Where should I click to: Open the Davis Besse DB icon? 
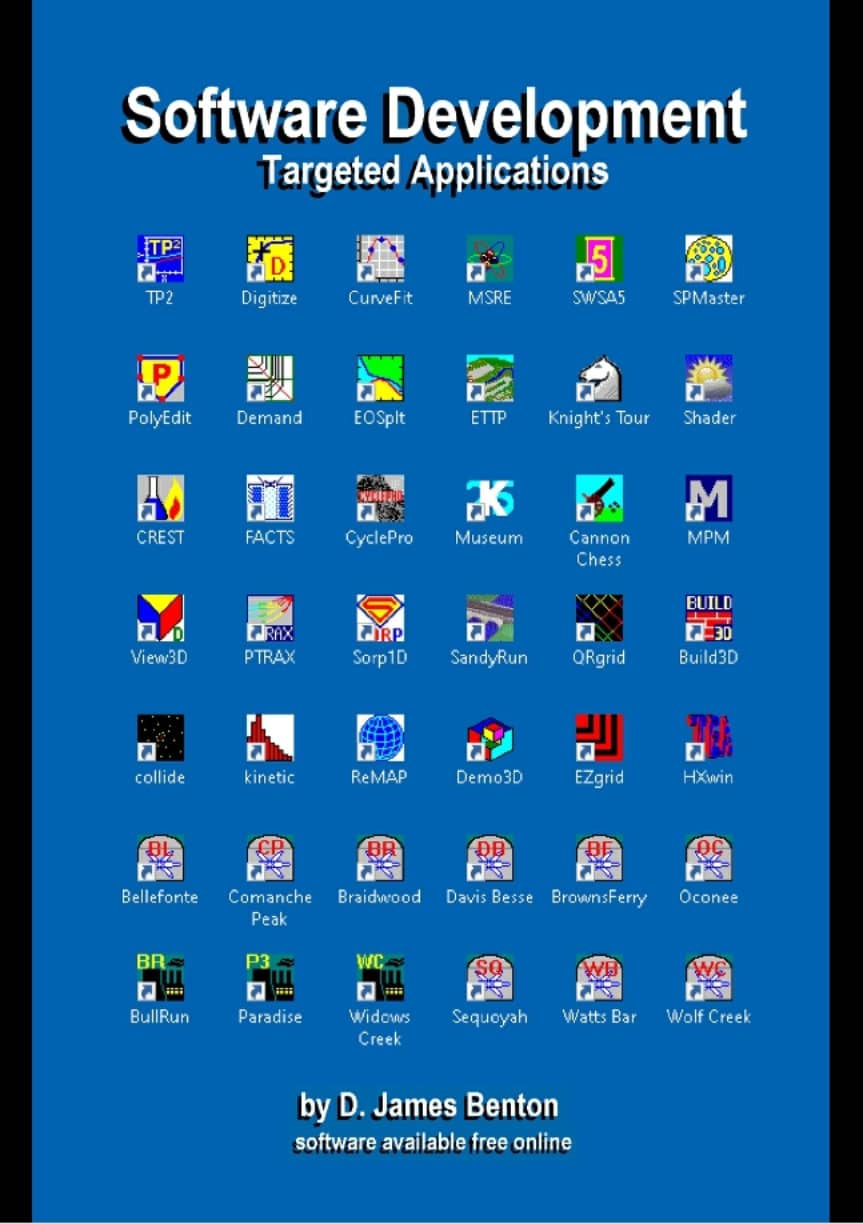point(490,858)
